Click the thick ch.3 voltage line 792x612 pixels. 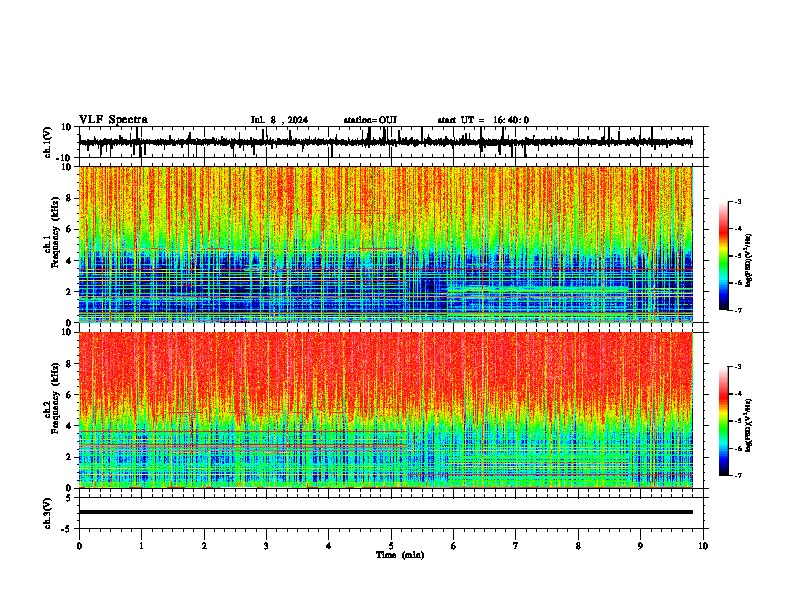385,512
